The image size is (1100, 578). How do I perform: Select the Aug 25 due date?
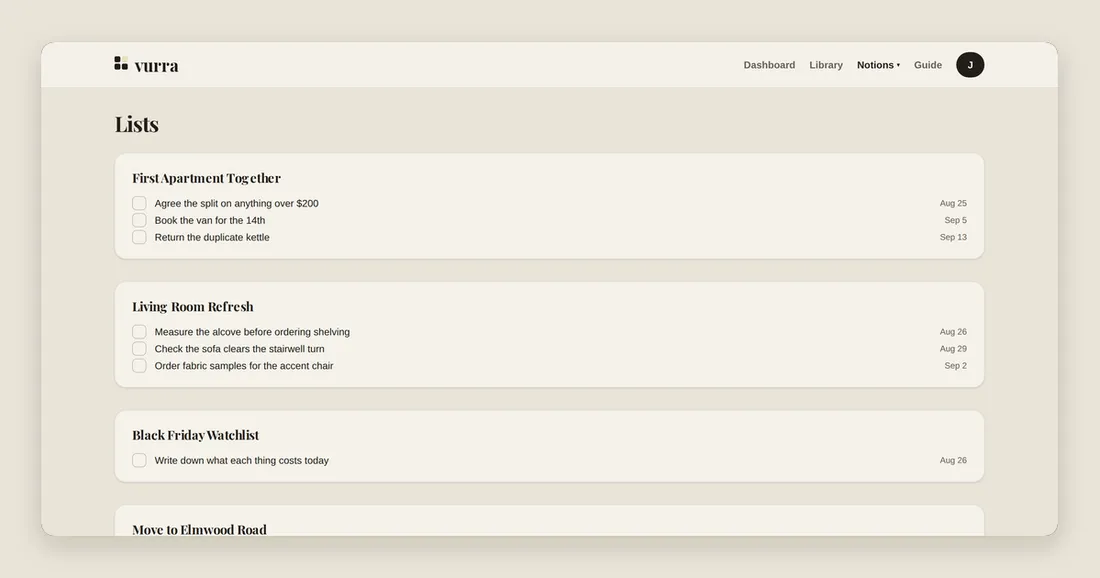[953, 203]
